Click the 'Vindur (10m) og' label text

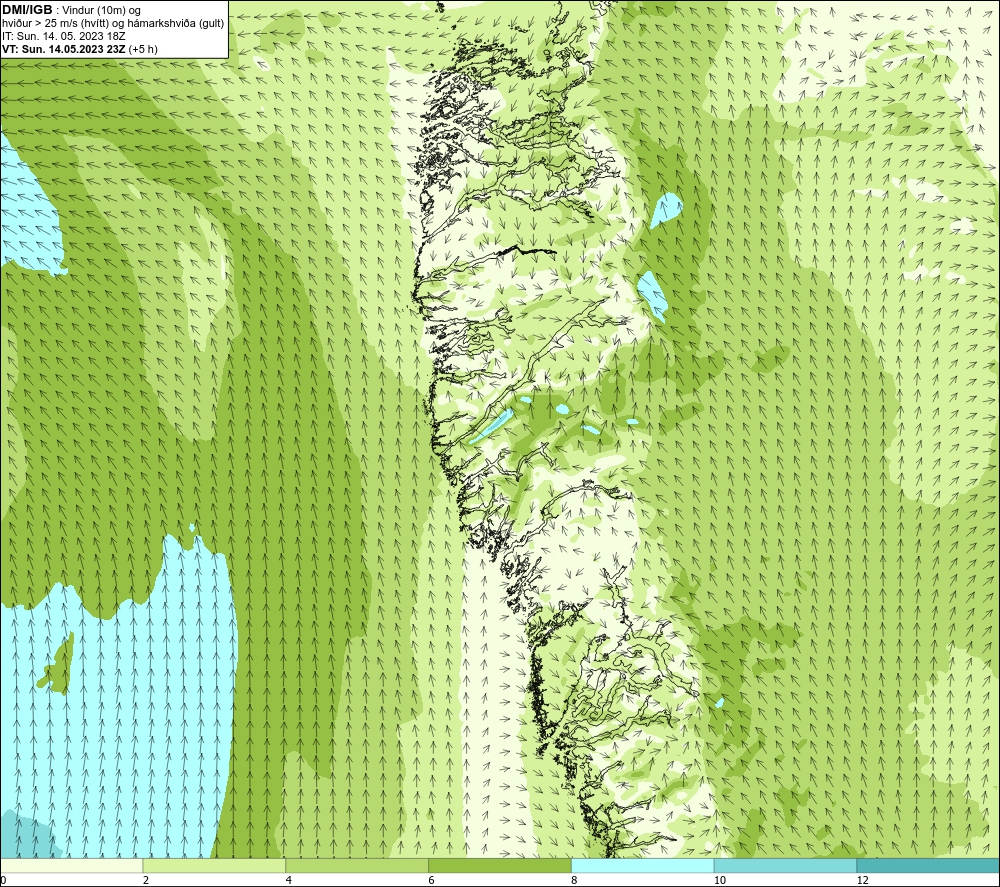(x=102, y=10)
